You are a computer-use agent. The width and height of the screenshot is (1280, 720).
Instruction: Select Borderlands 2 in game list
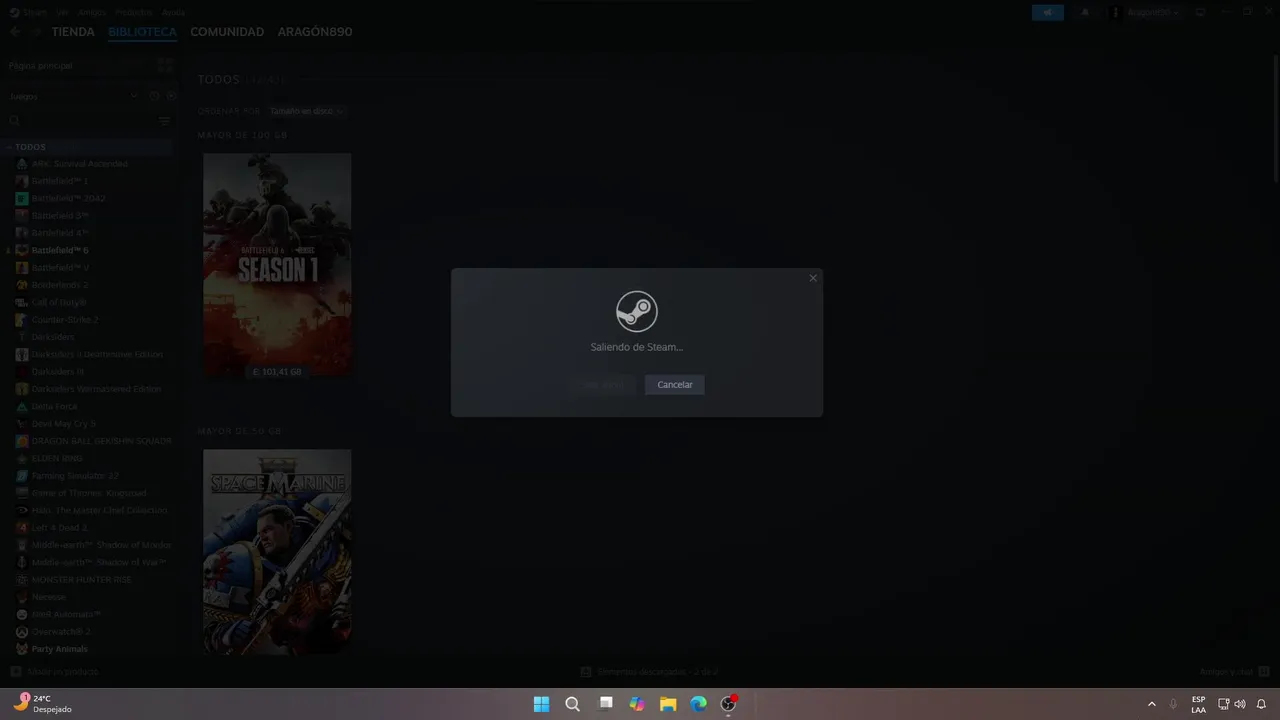tap(60, 285)
